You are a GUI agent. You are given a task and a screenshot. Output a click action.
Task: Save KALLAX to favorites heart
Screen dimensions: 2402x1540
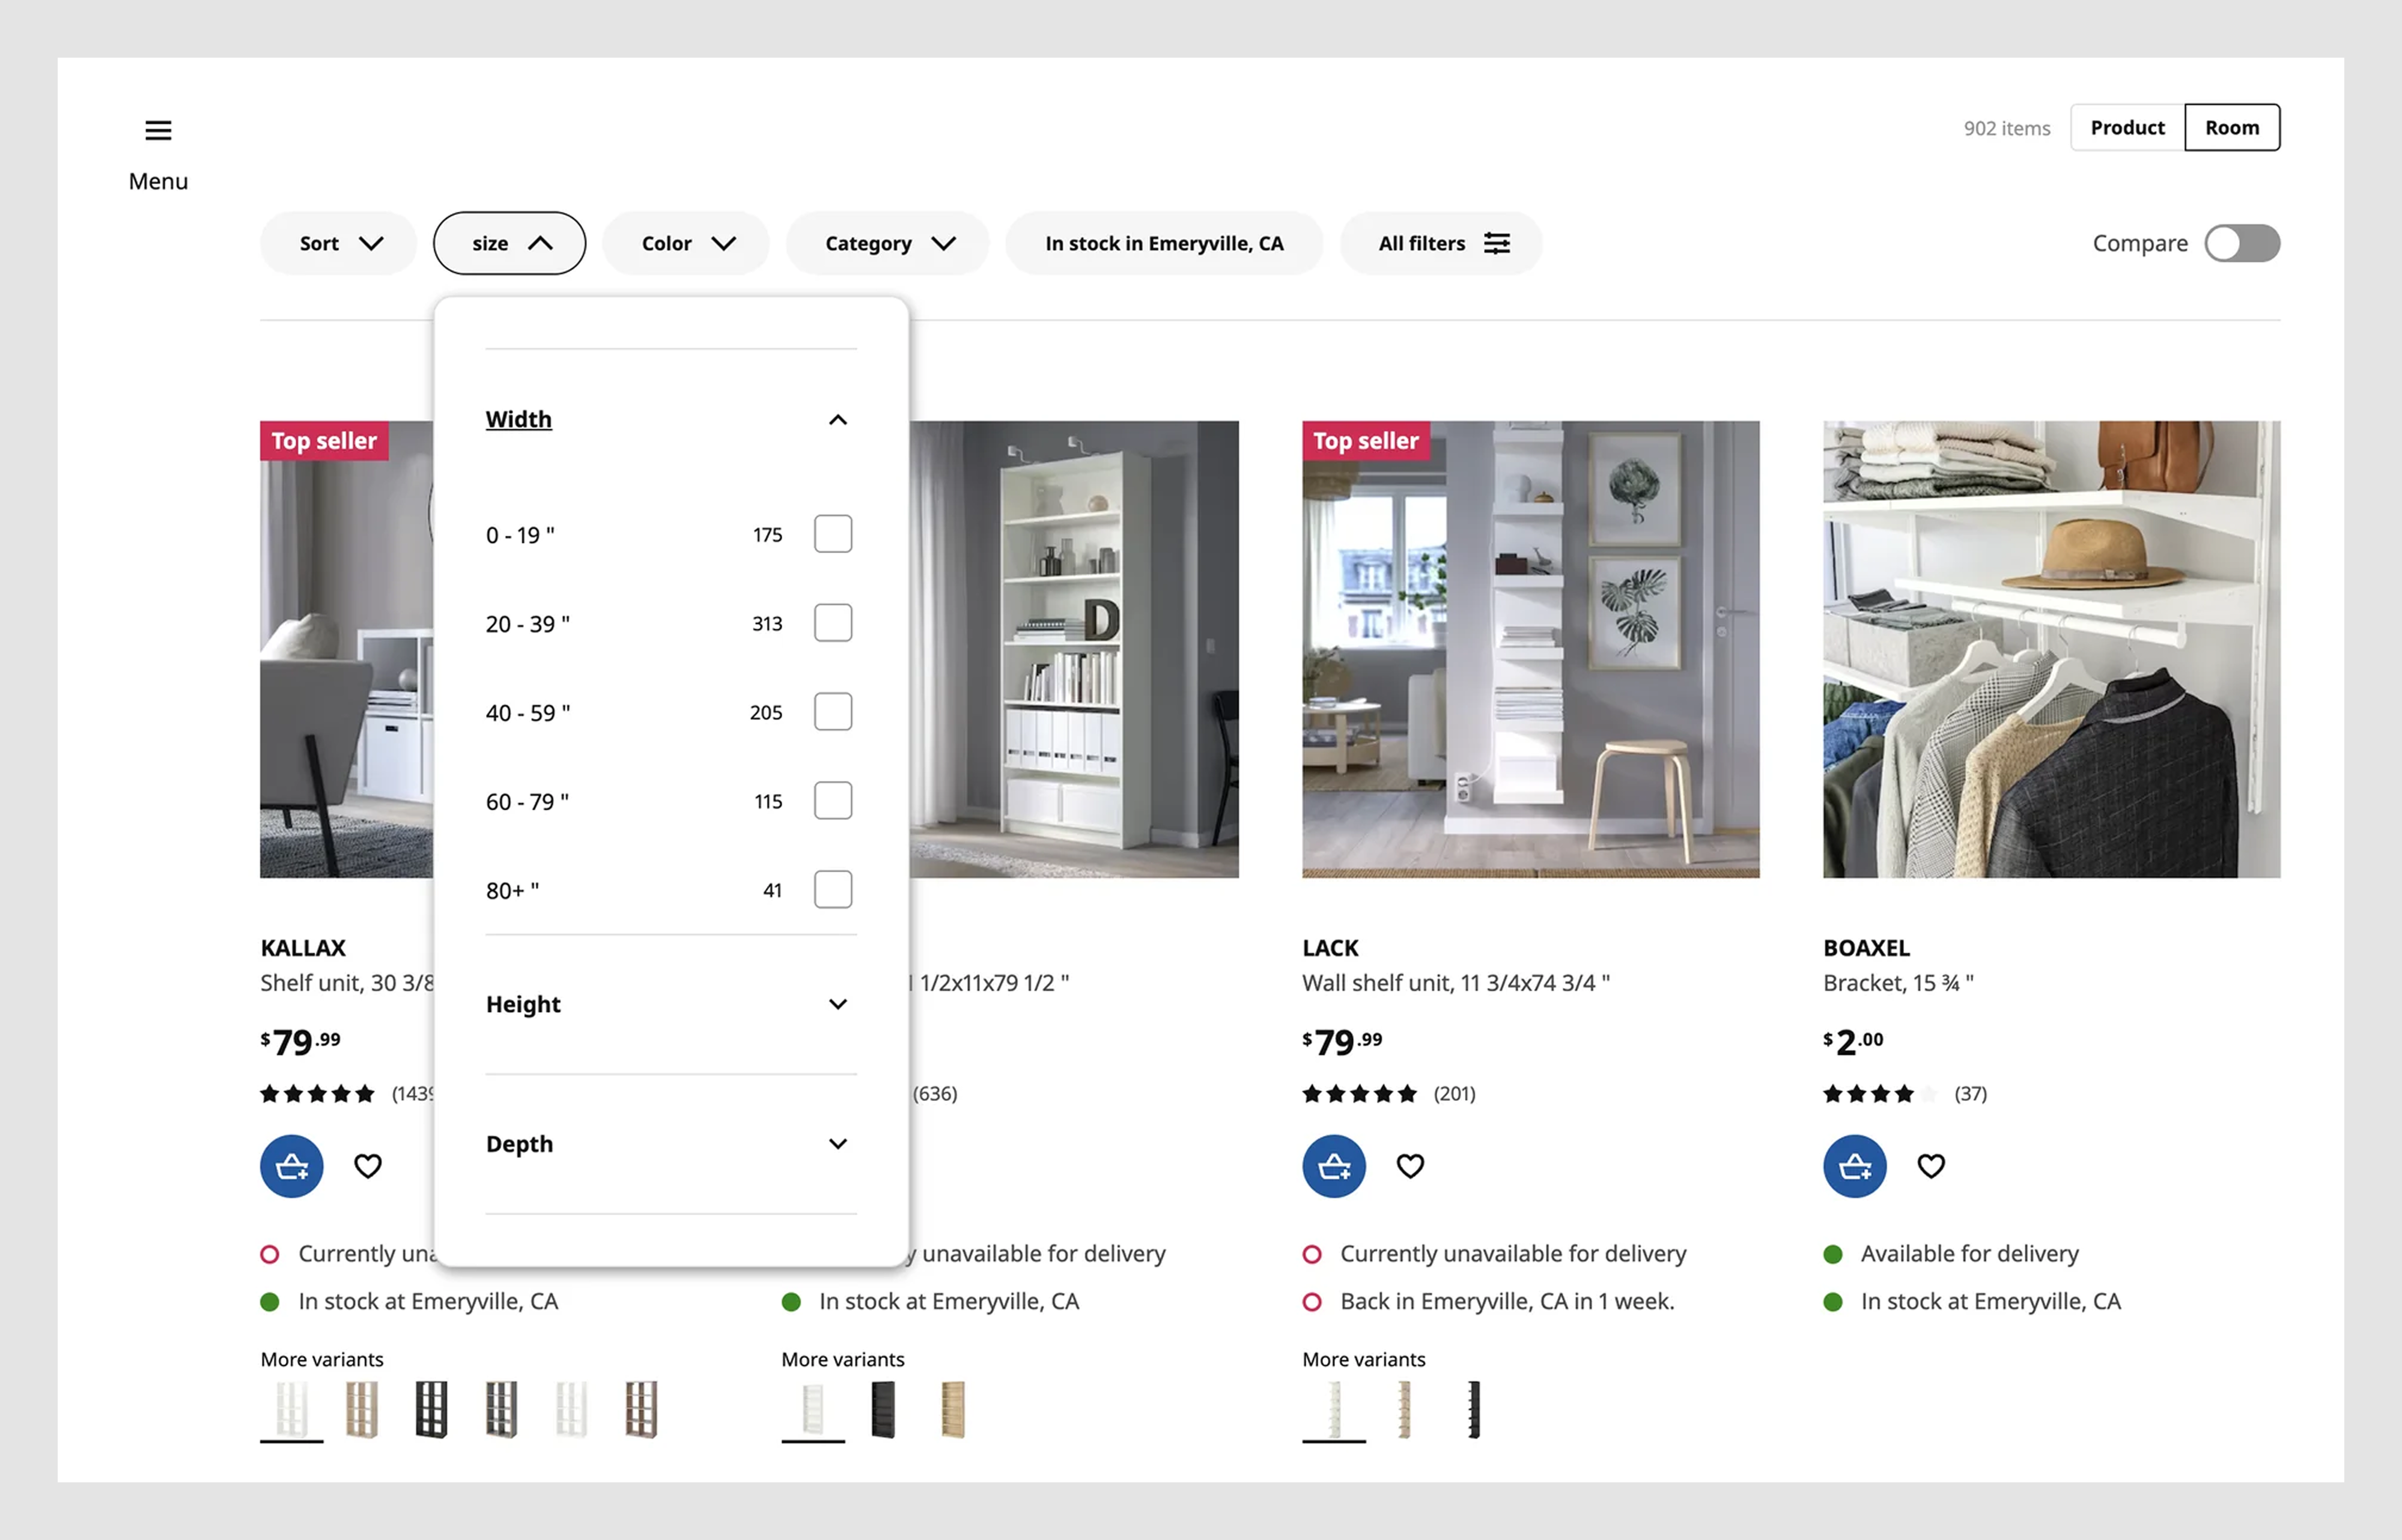tap(368, 1166)
